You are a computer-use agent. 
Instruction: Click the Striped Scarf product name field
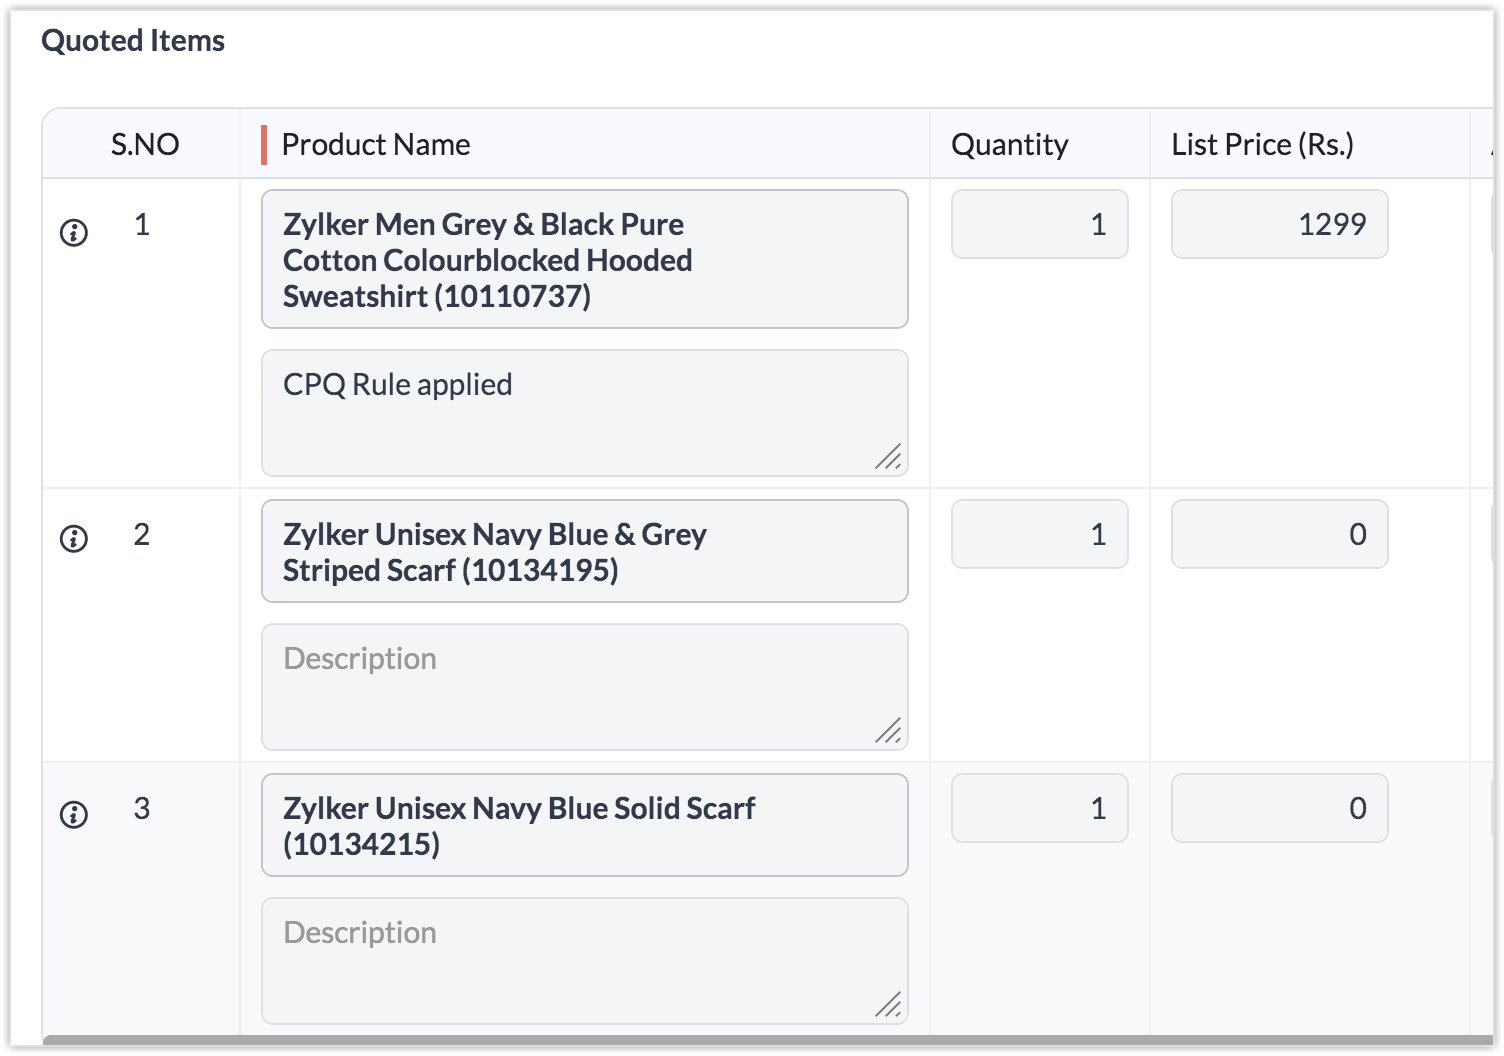pos(584,552)
